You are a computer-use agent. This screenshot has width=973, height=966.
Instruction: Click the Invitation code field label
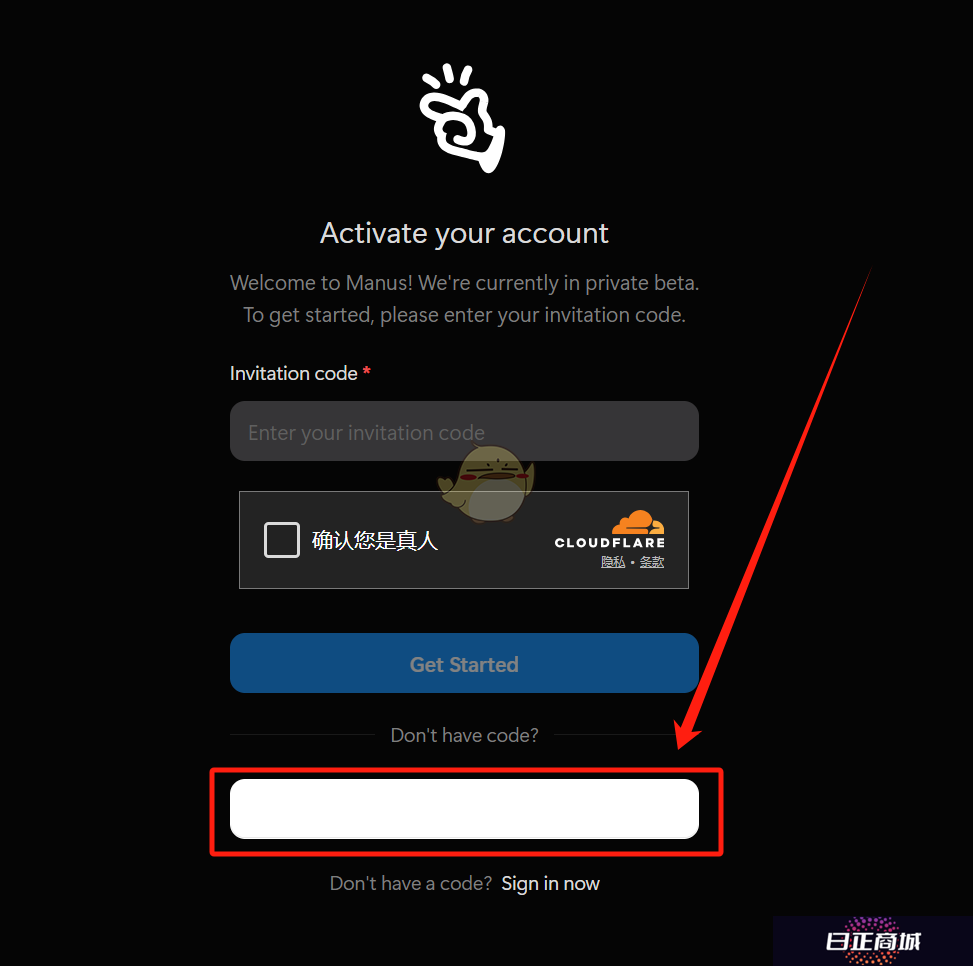[x=294, y=373]
